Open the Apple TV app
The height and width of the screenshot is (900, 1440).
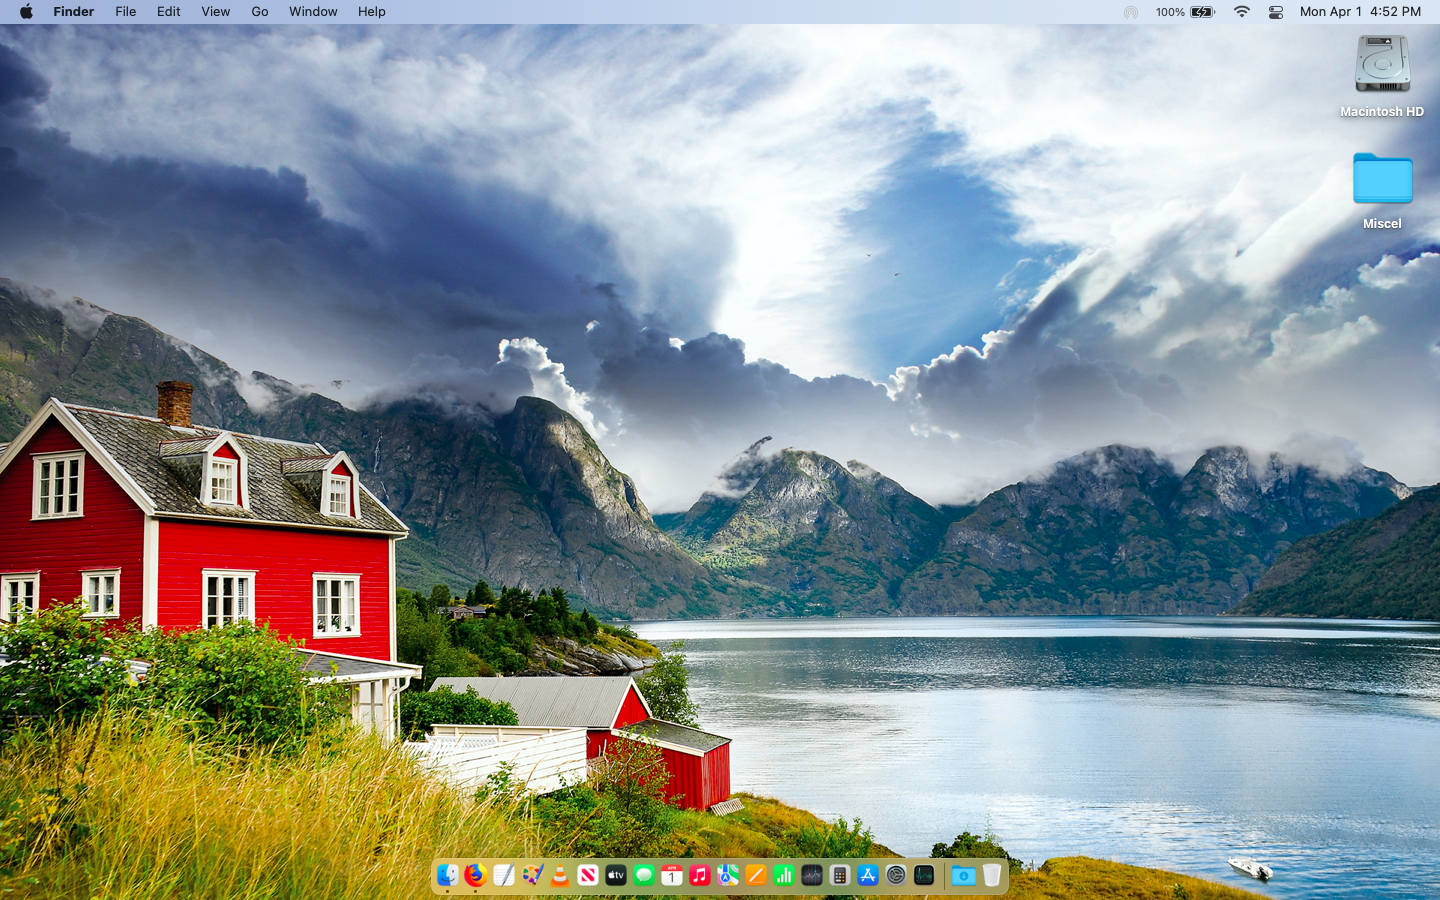click(x=616, y=875)
